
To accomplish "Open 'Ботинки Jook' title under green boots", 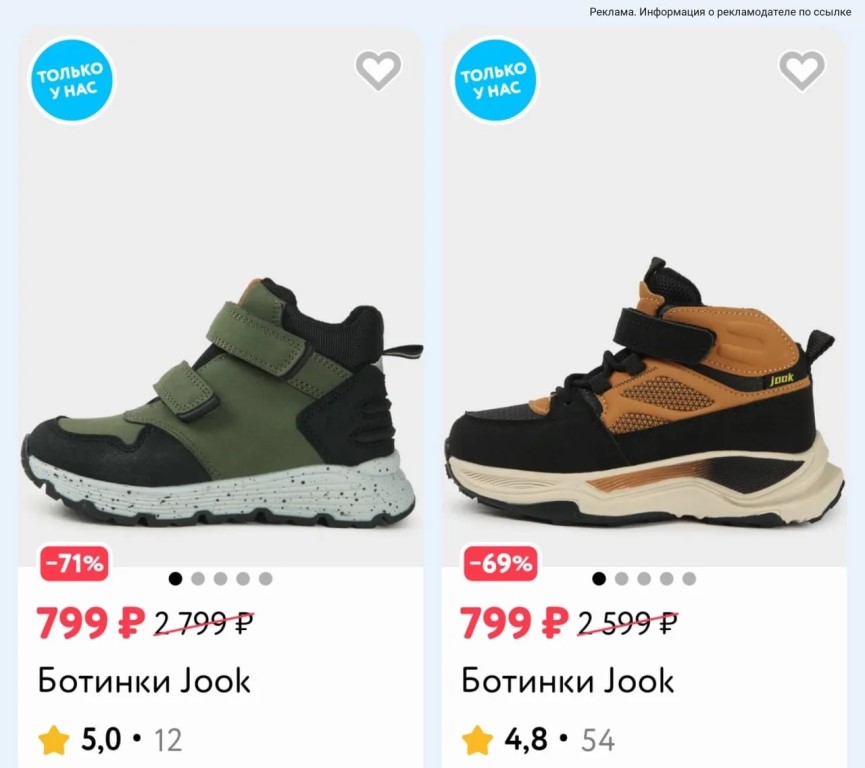I will coord(144,681).
